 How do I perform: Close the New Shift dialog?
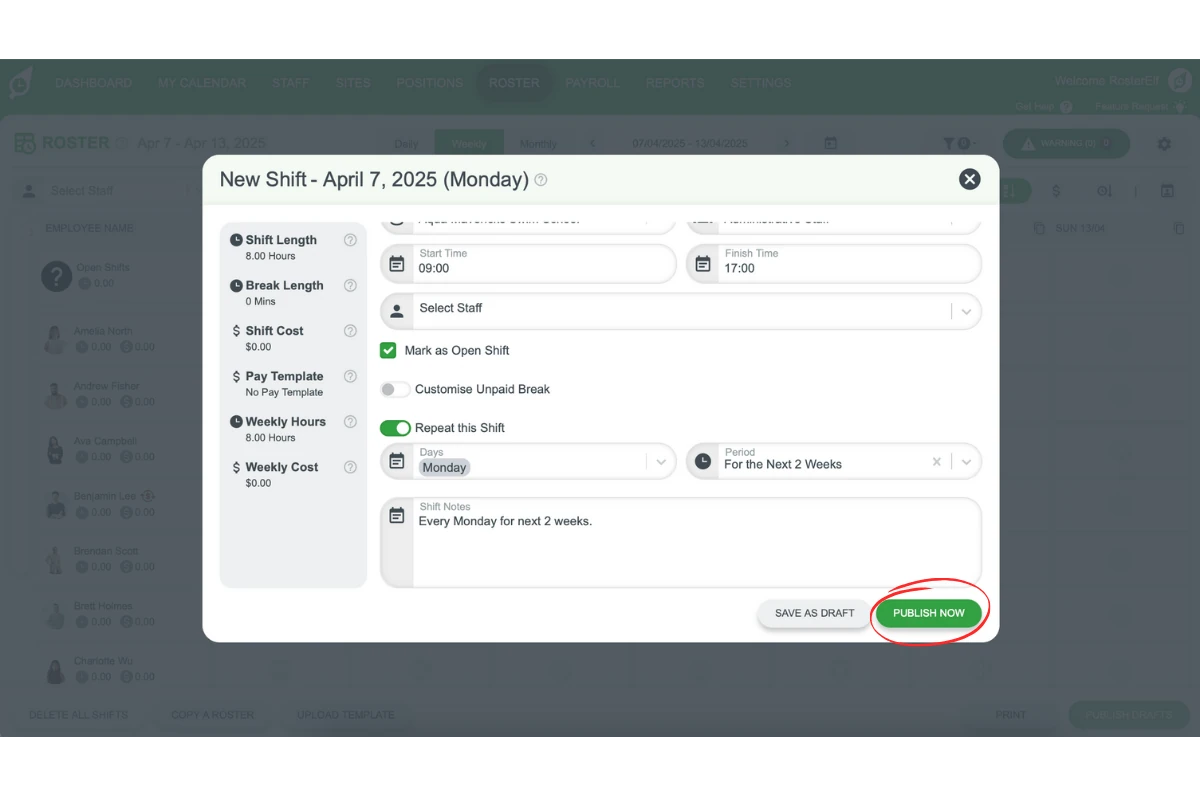click(969, 179)
